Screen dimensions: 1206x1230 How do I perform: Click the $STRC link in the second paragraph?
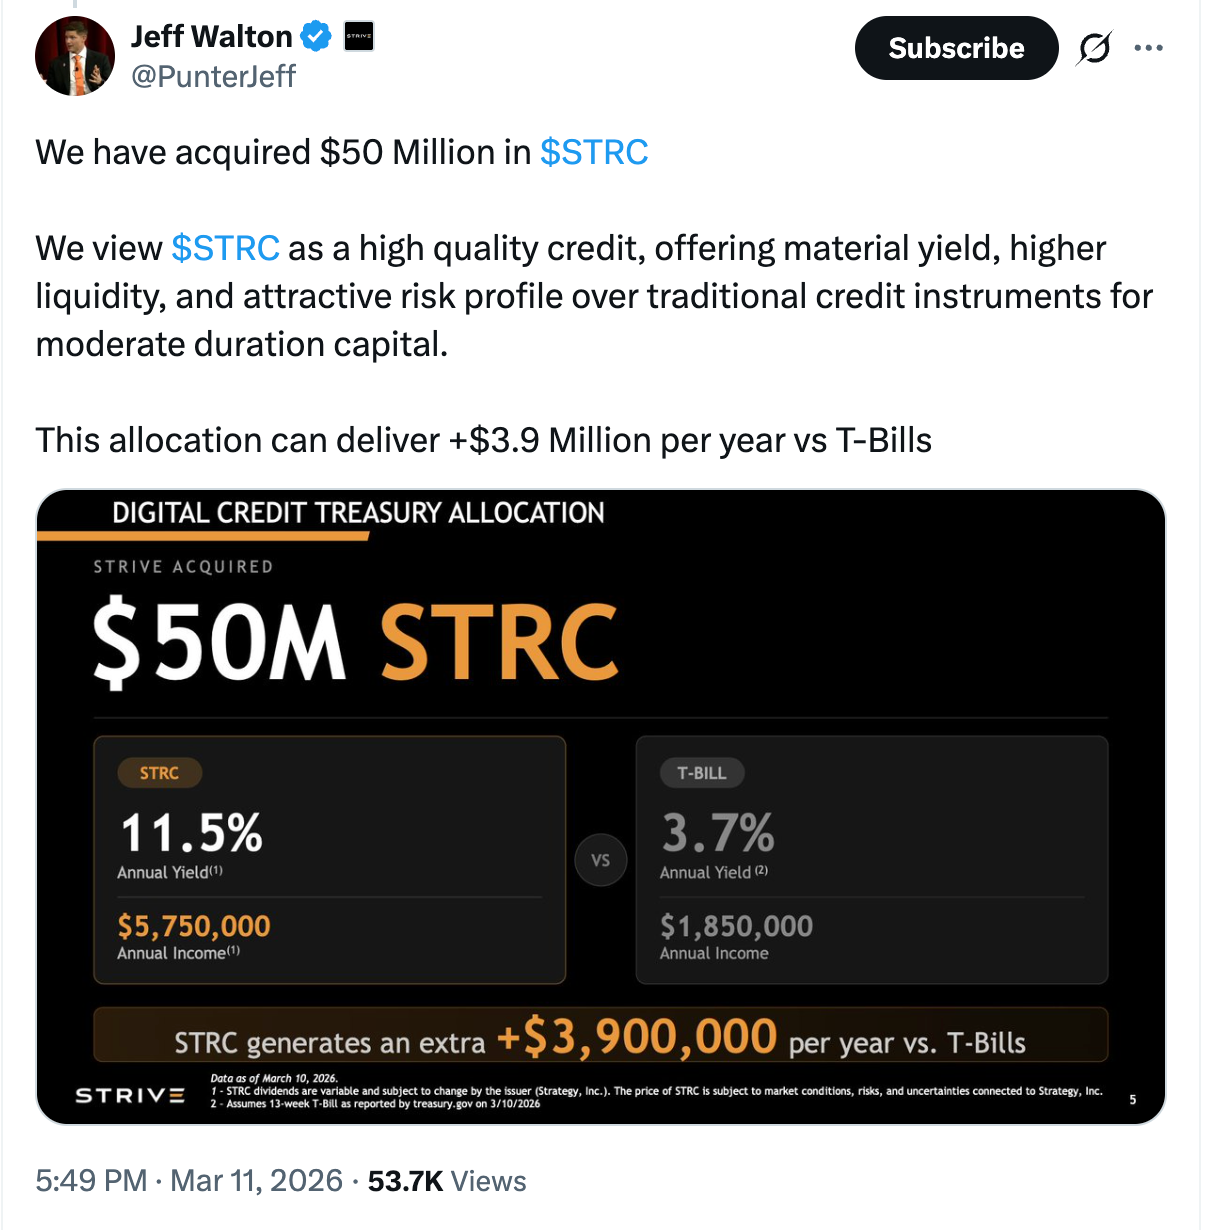tap(225, 248)
